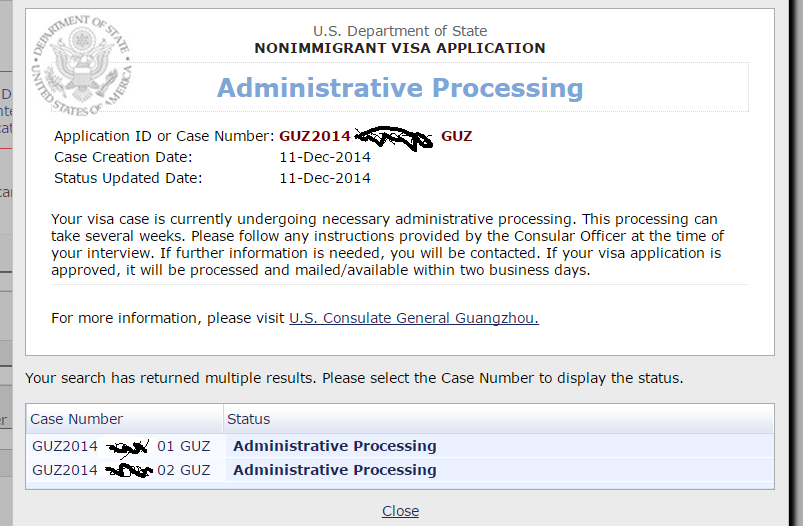Select case number ending in 02 GUZ
This screenshot has height=526, width=803.
(121, 470)
